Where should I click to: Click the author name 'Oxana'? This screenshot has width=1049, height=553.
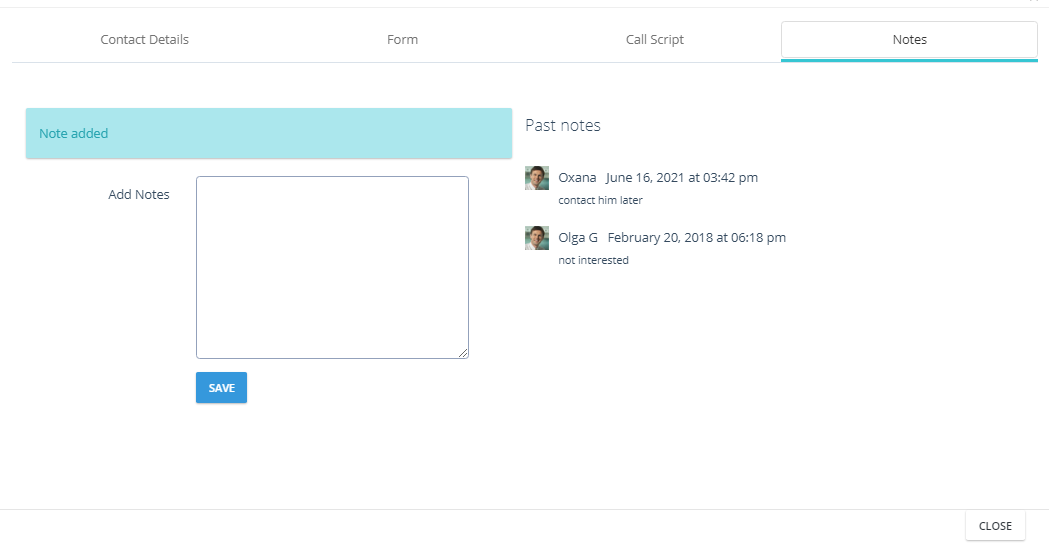[x=577, y=178]
